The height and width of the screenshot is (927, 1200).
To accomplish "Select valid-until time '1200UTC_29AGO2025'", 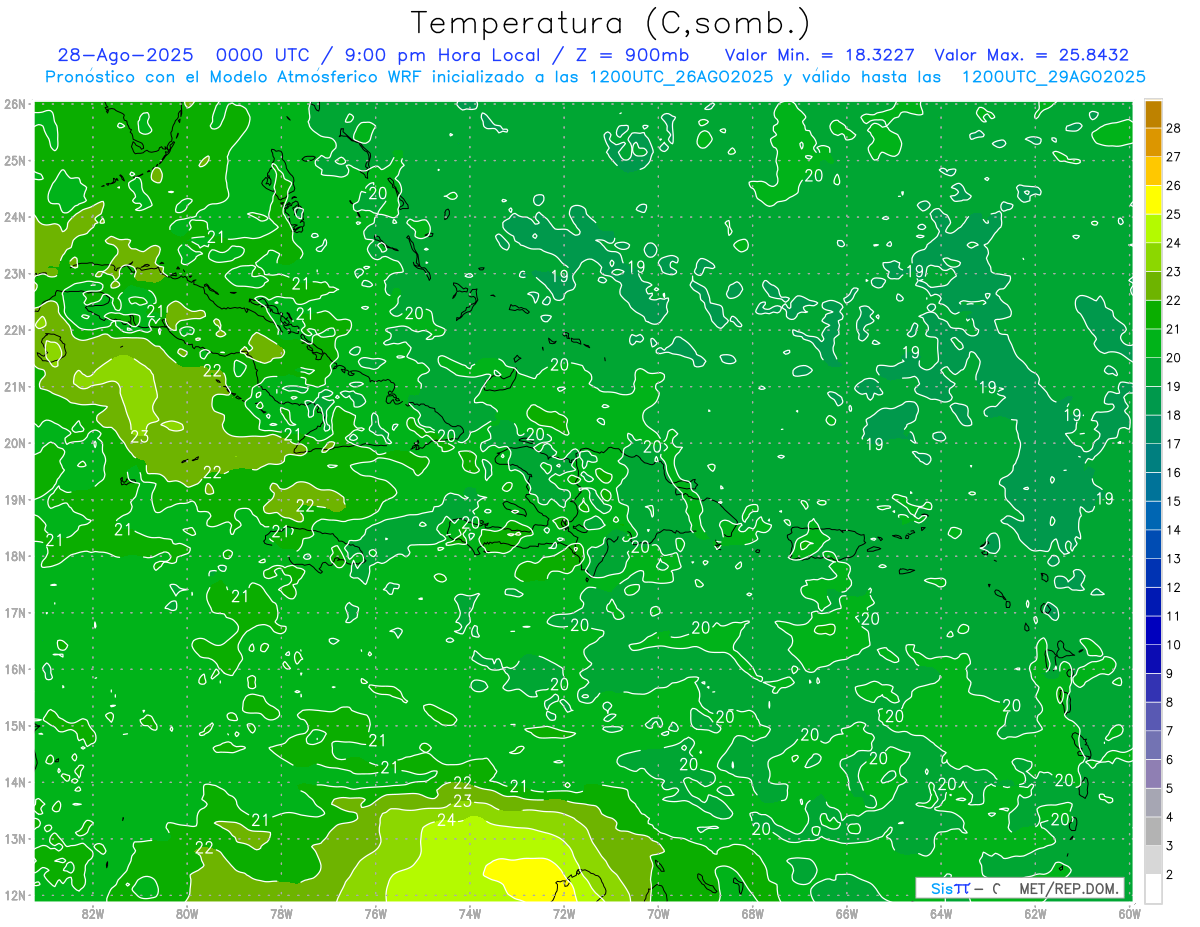I will click(1053, 77).
